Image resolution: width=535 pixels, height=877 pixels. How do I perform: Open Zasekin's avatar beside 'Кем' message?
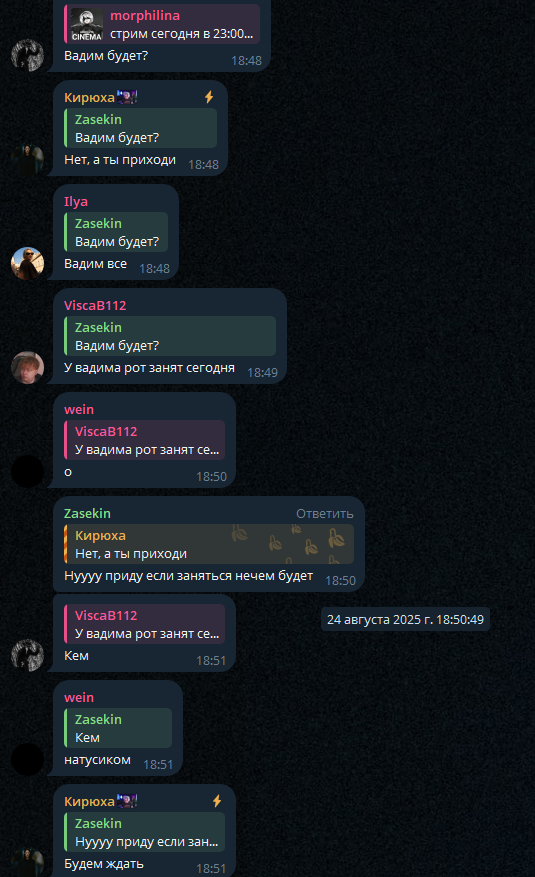tap(27, 655)
